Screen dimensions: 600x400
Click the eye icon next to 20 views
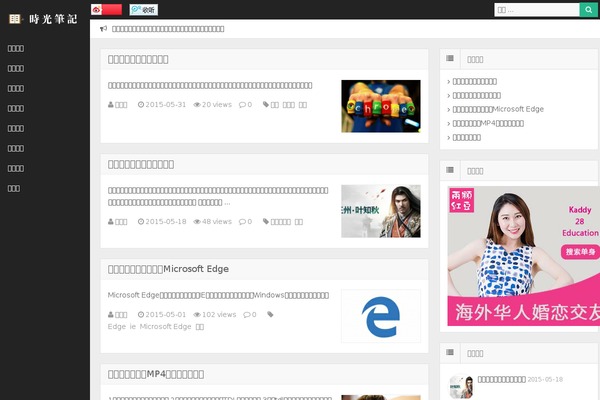(197, 105)
